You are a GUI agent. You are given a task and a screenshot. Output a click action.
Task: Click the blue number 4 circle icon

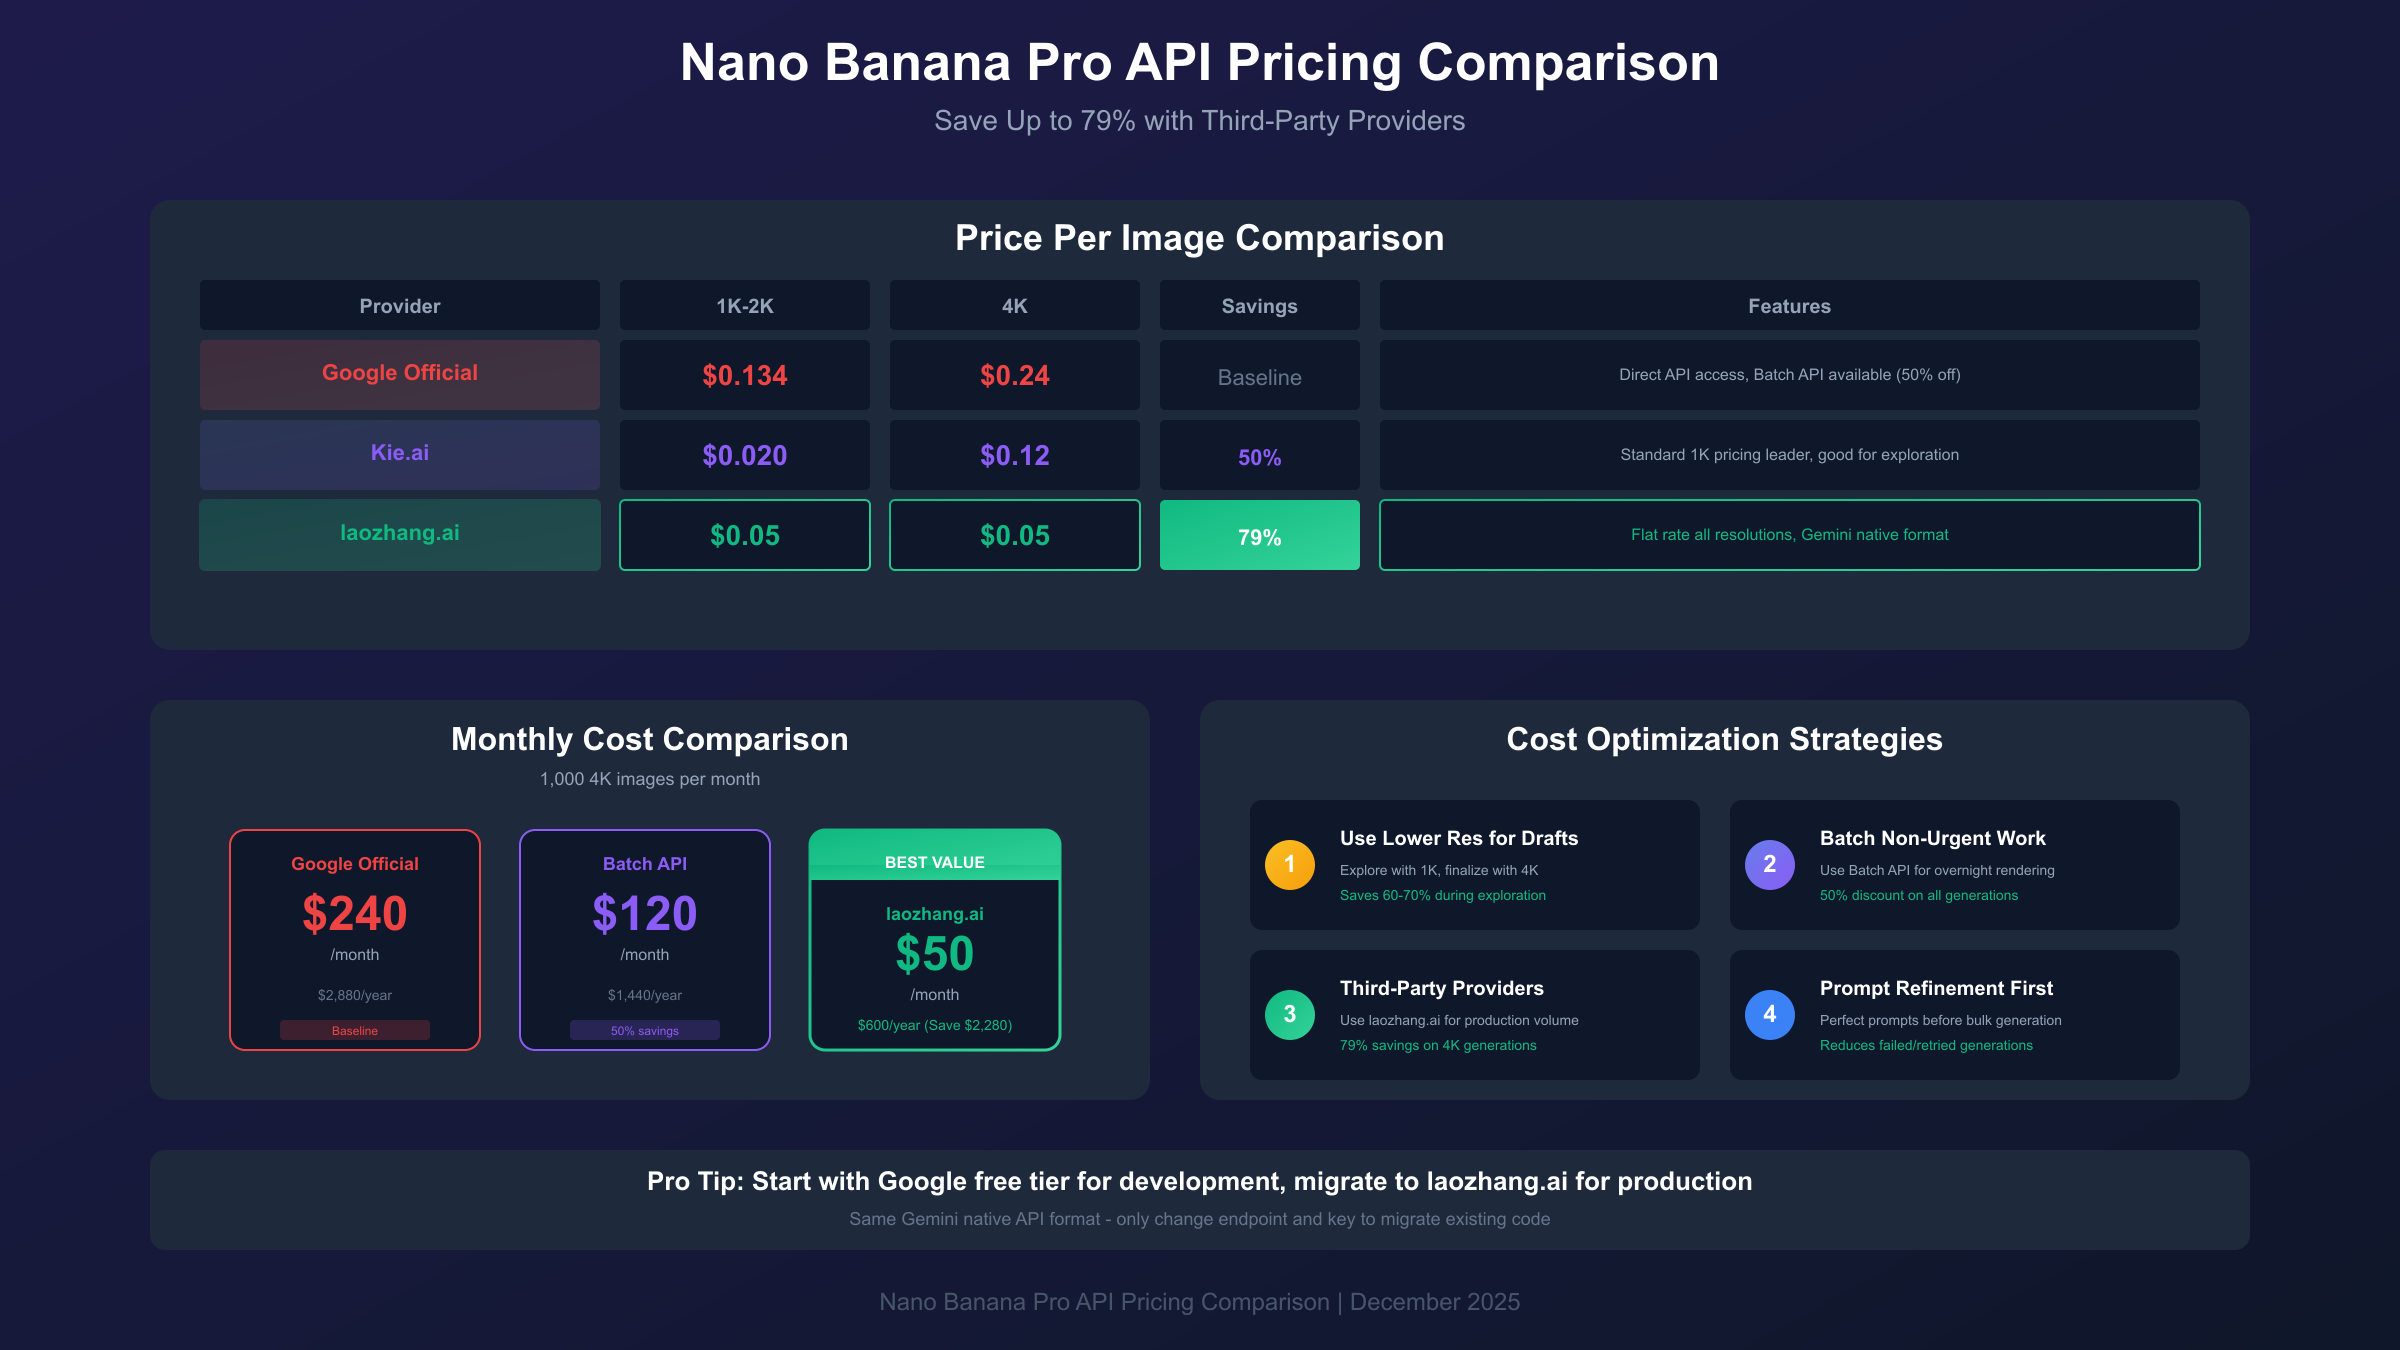click(x=1769, y=1014)
